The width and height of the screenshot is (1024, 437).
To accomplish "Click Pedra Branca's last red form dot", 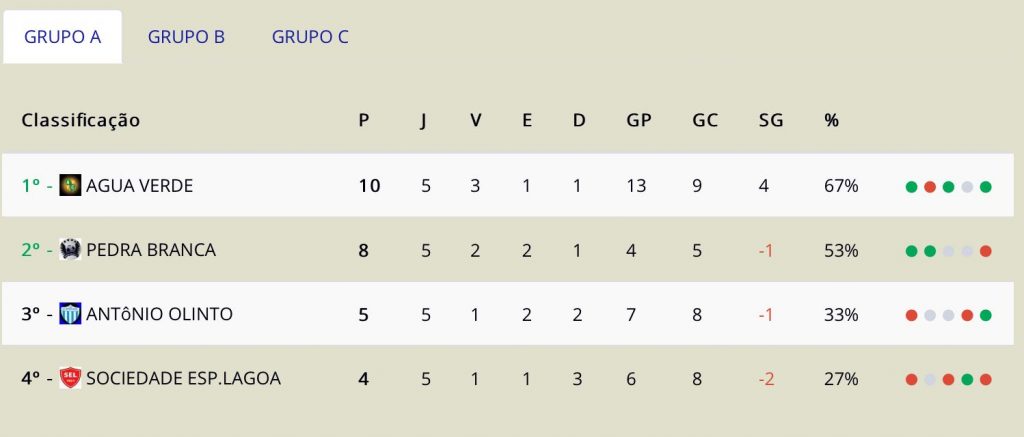I will click(985, 251).
